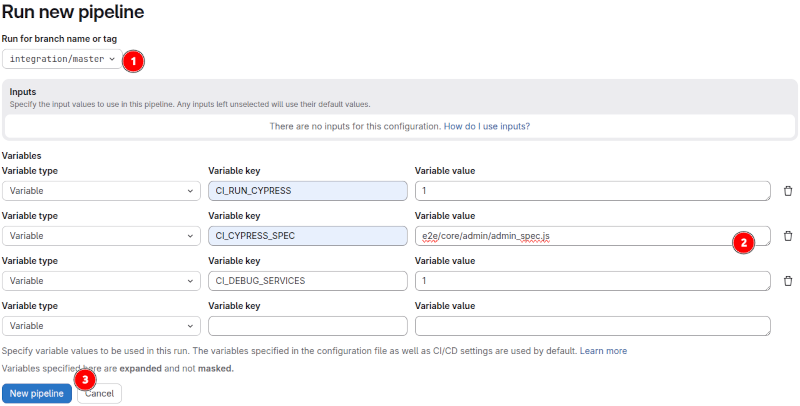800x406 pixels.
Task: Open Variable type dropdown for CI_DEBUG_SERVICES
Action: (x=101, y=281)
